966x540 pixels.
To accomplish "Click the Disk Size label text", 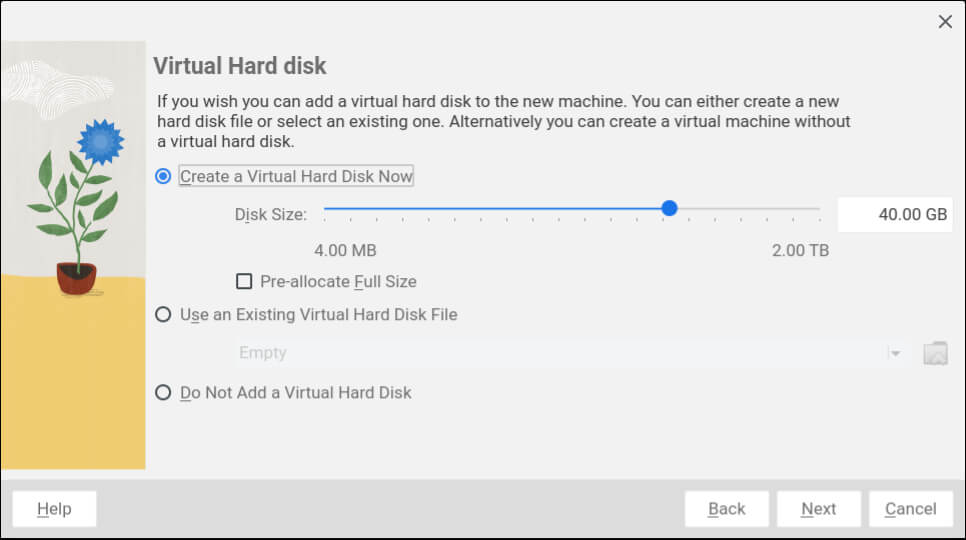I will 270,214.
